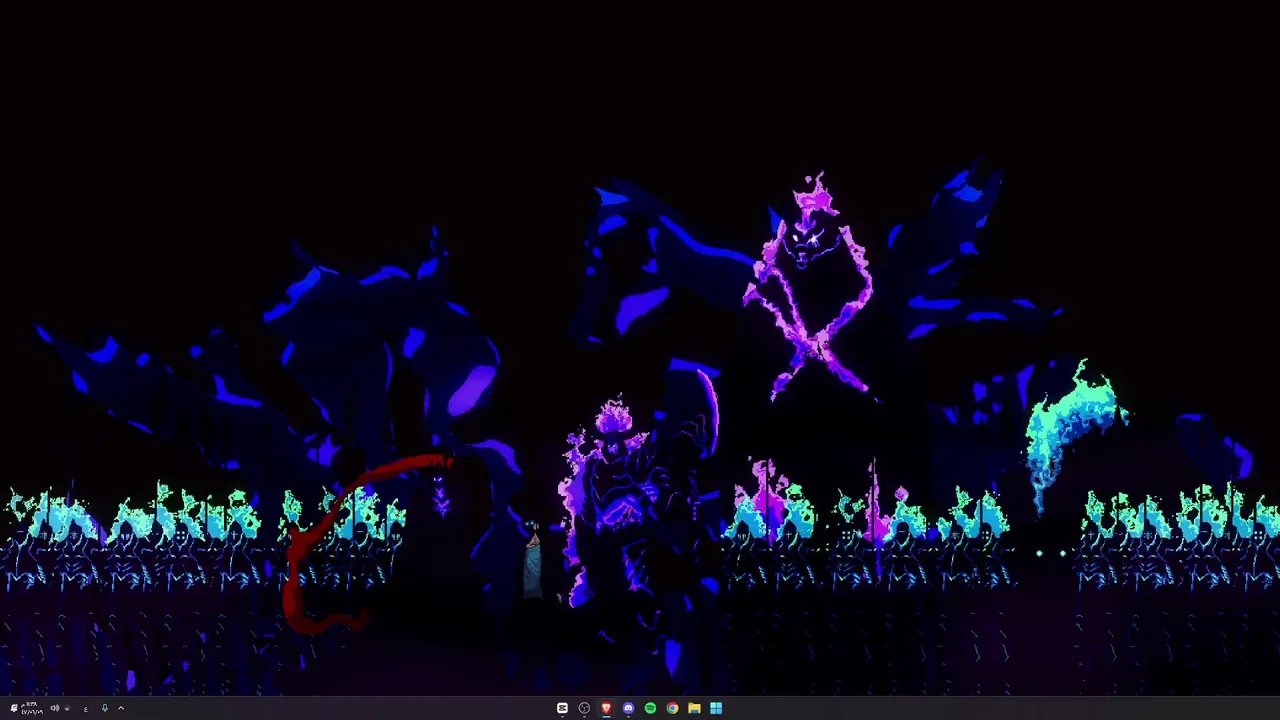The image size is (1280, 720).
Task: Open the notifications bell icon
Action: (x=14, y=708)
